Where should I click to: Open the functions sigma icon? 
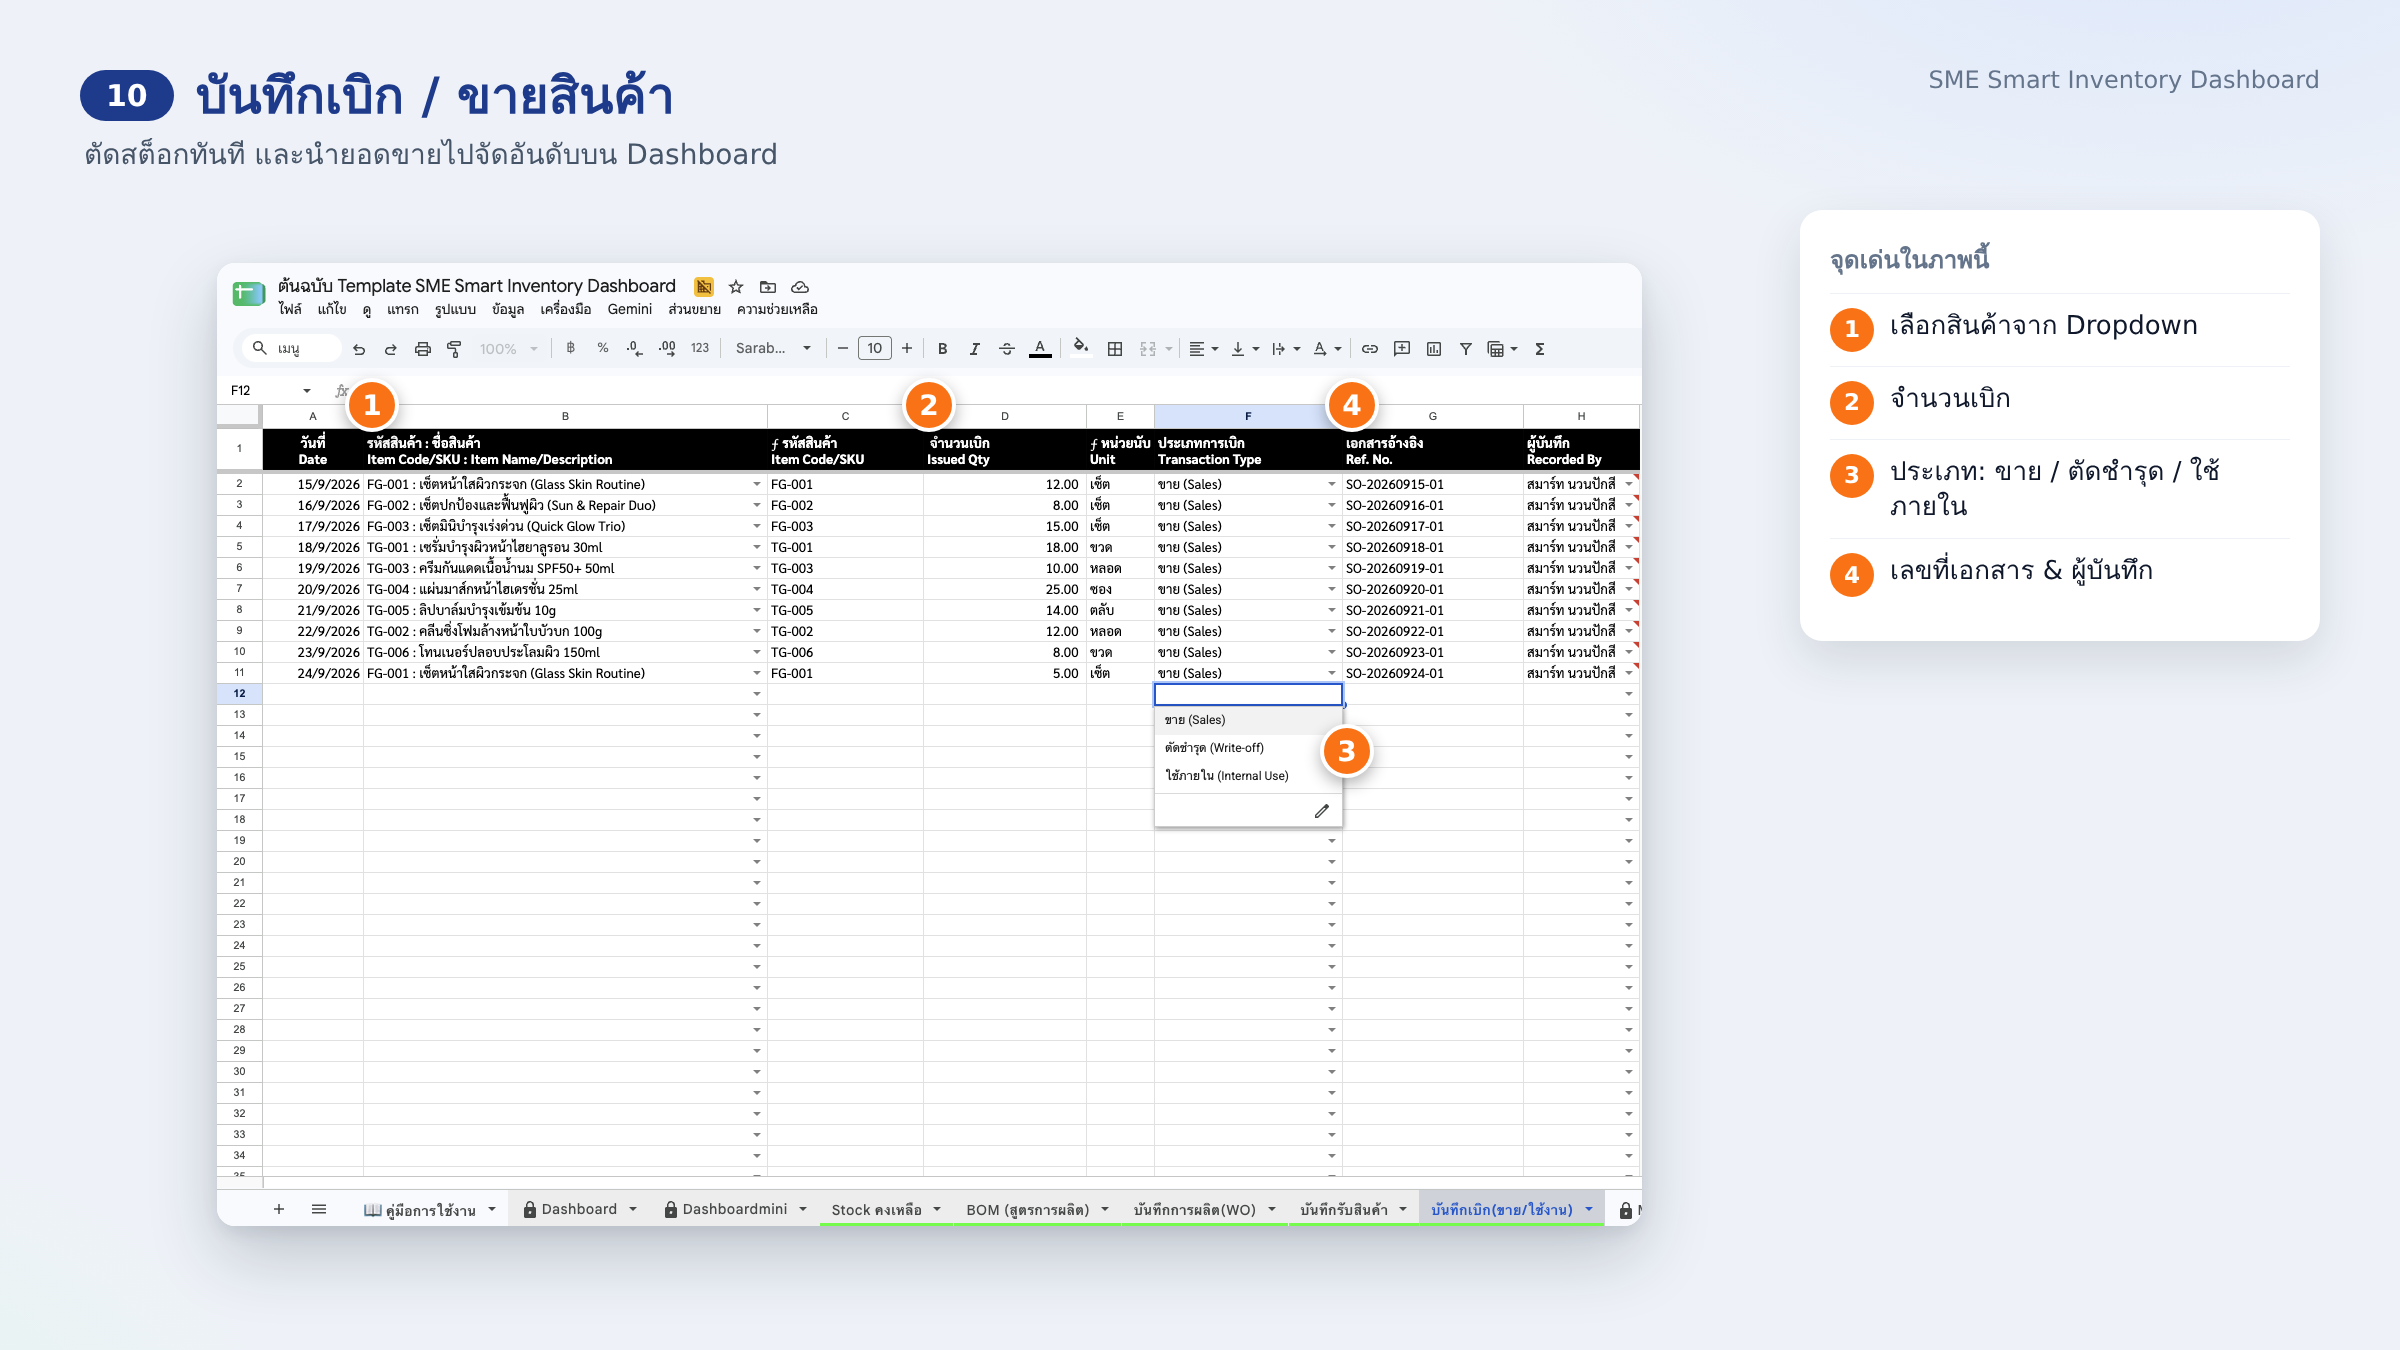(x=1540, y=349)
